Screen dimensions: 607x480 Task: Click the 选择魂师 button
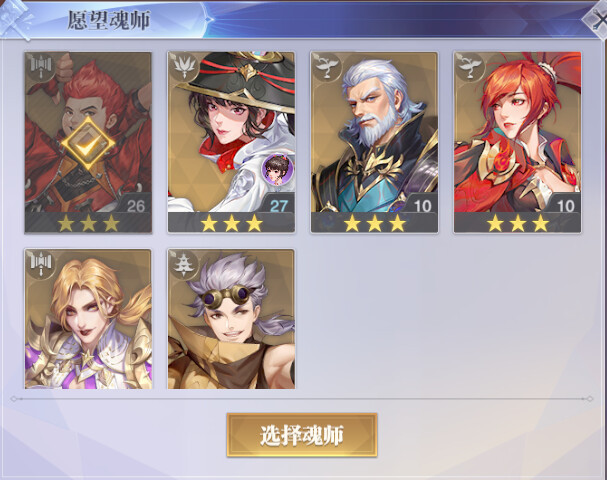302,435
